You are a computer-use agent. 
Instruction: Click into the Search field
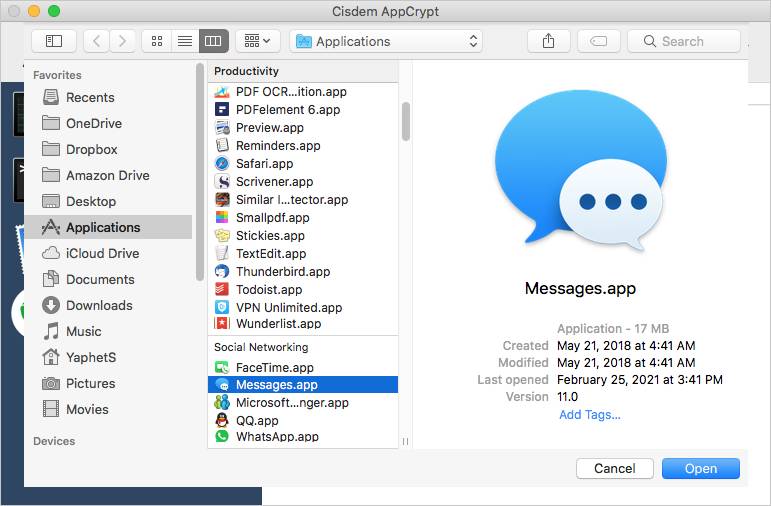(x=683, y=41)
